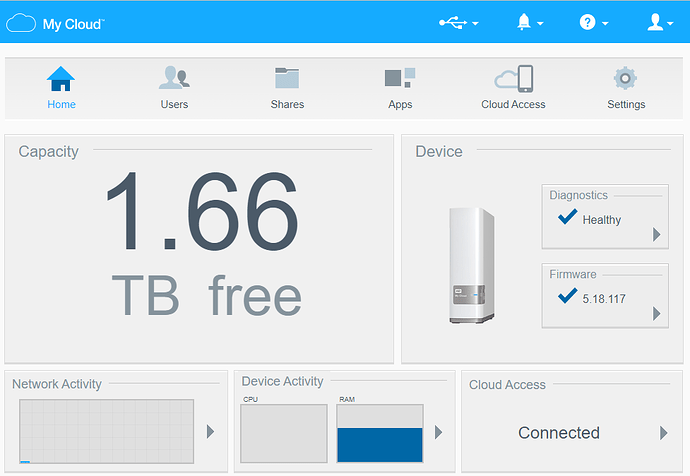Viewport: 690px width, 476px height.
Task: Go to the Home tab label
Action: point(61,105)
